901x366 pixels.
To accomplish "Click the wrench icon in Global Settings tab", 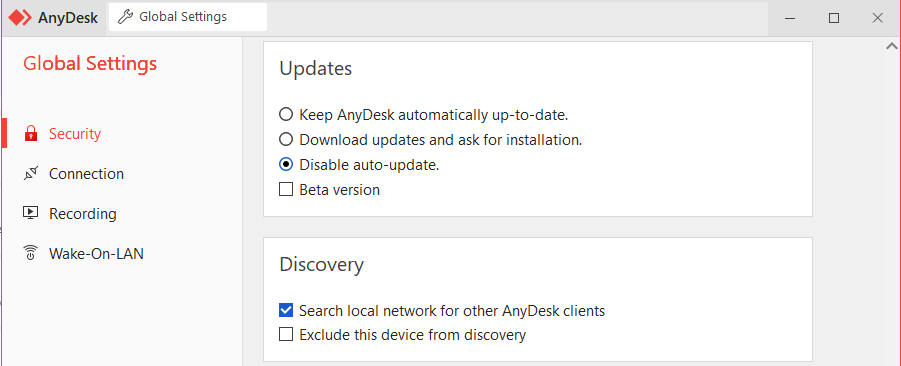I will click(x=125, y=17).
